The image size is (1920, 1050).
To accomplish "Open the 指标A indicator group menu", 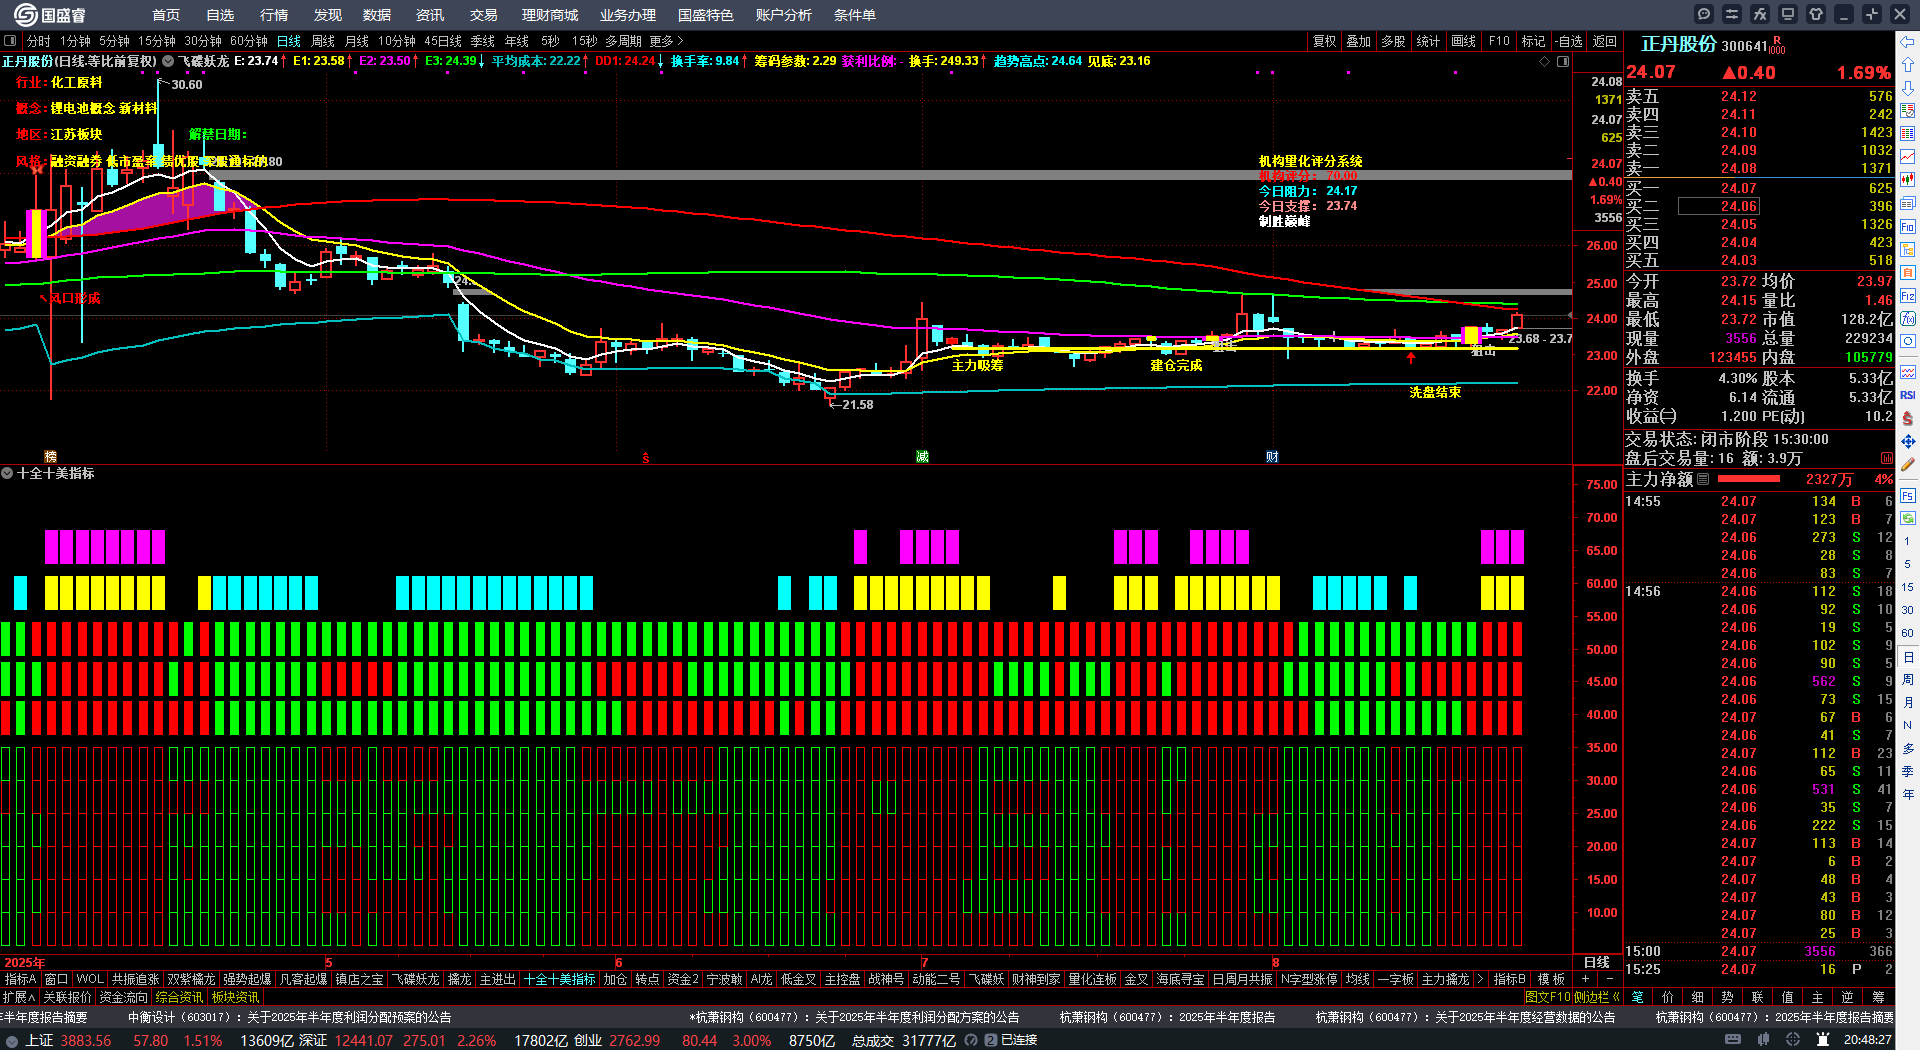I will tap(20, 979).
